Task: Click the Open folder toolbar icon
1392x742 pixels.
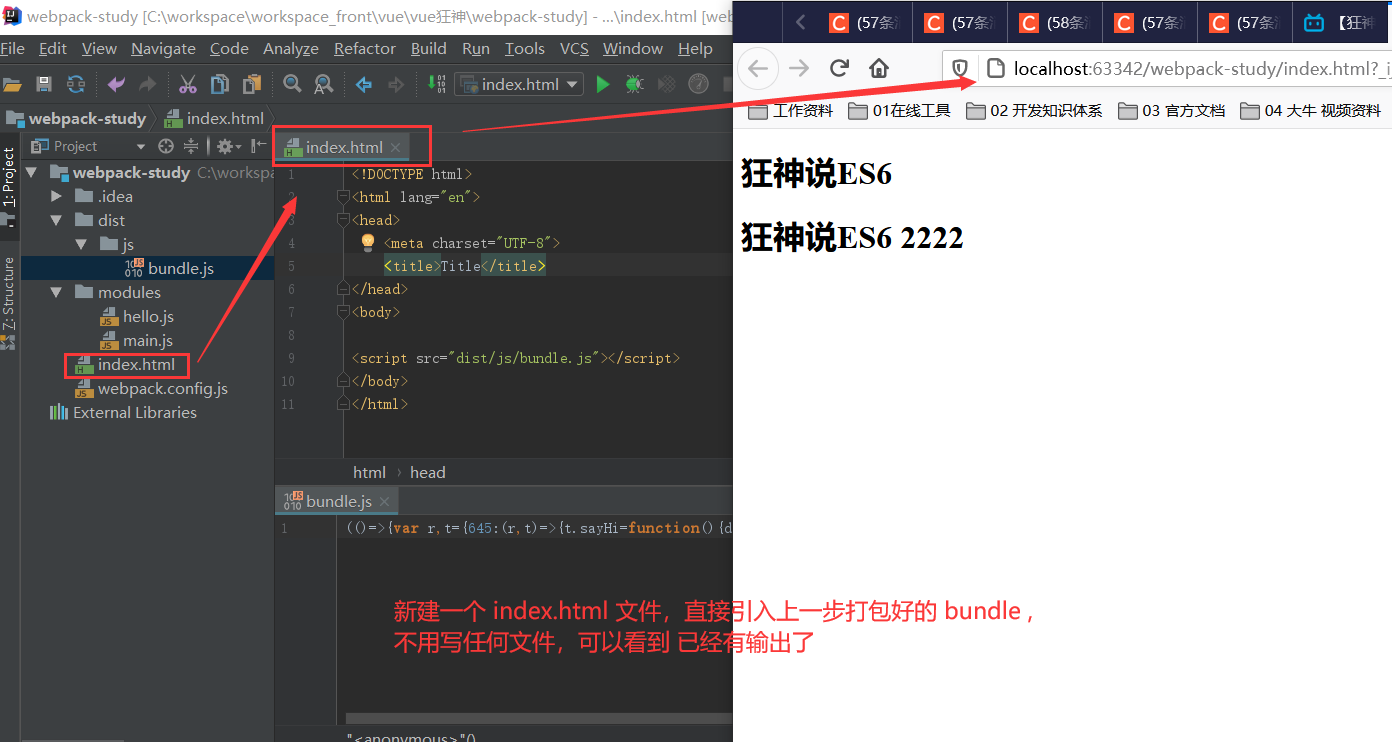Action: coord(12,84)
